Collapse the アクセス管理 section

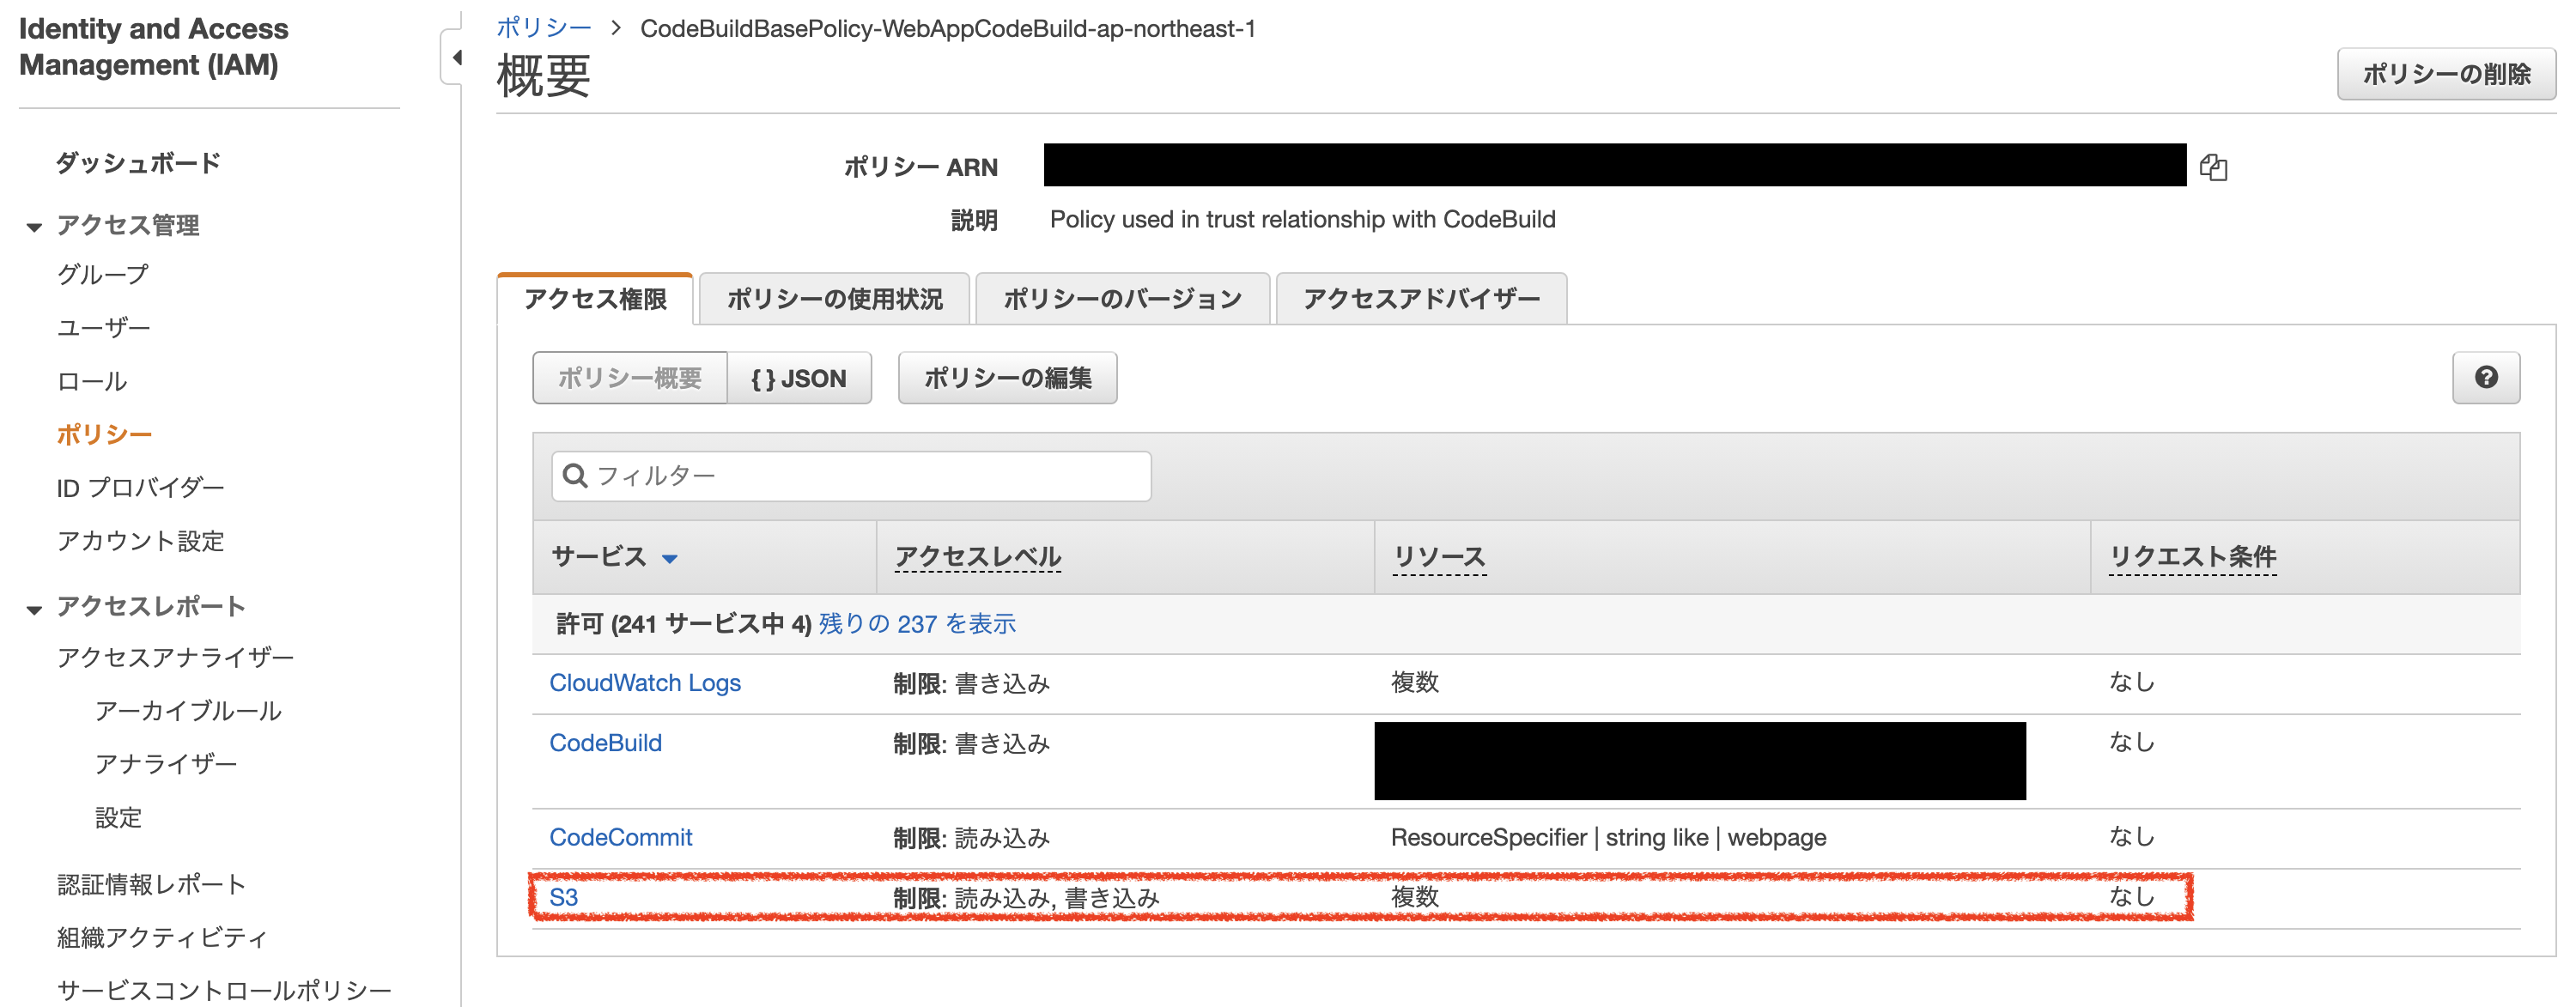(x=34, y=227)
